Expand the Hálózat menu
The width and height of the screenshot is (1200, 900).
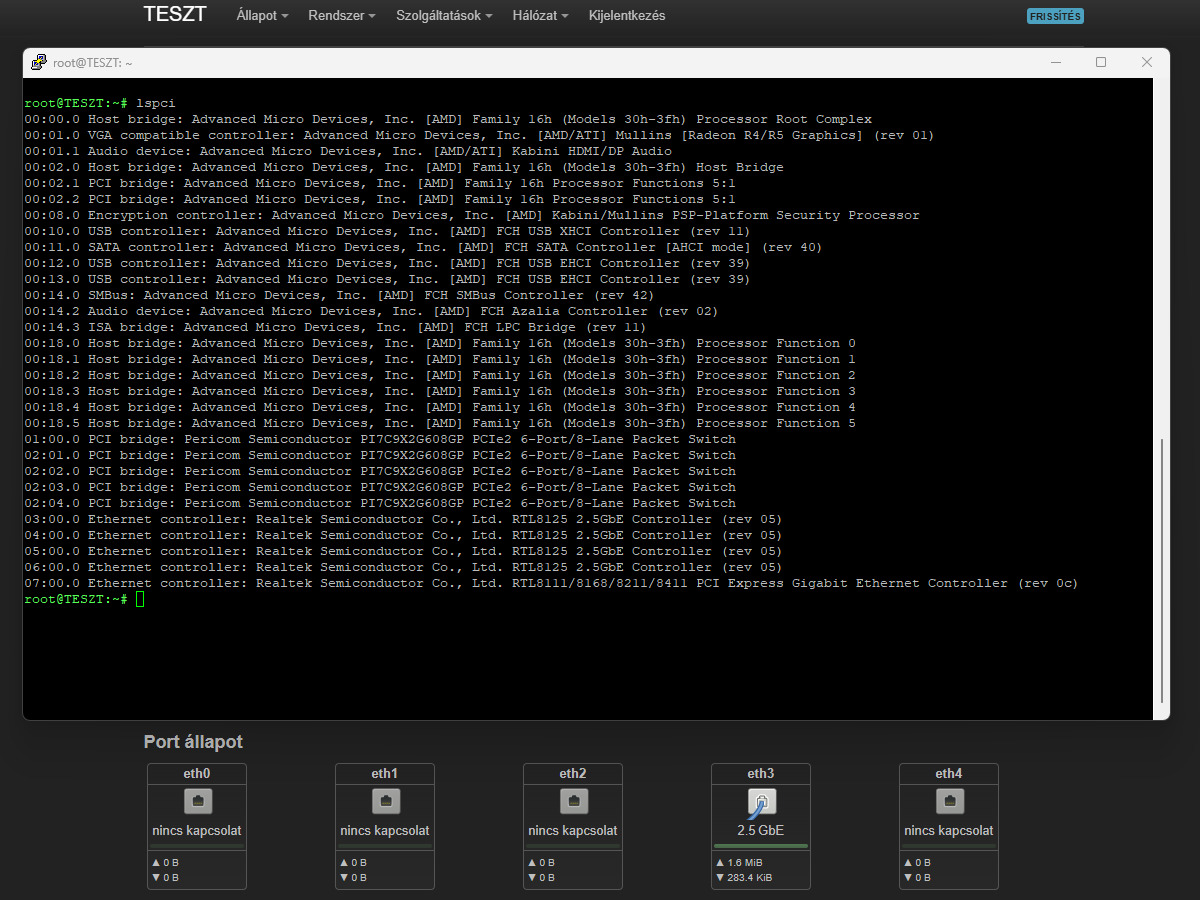pyautogui.click(x=541, y=16)
